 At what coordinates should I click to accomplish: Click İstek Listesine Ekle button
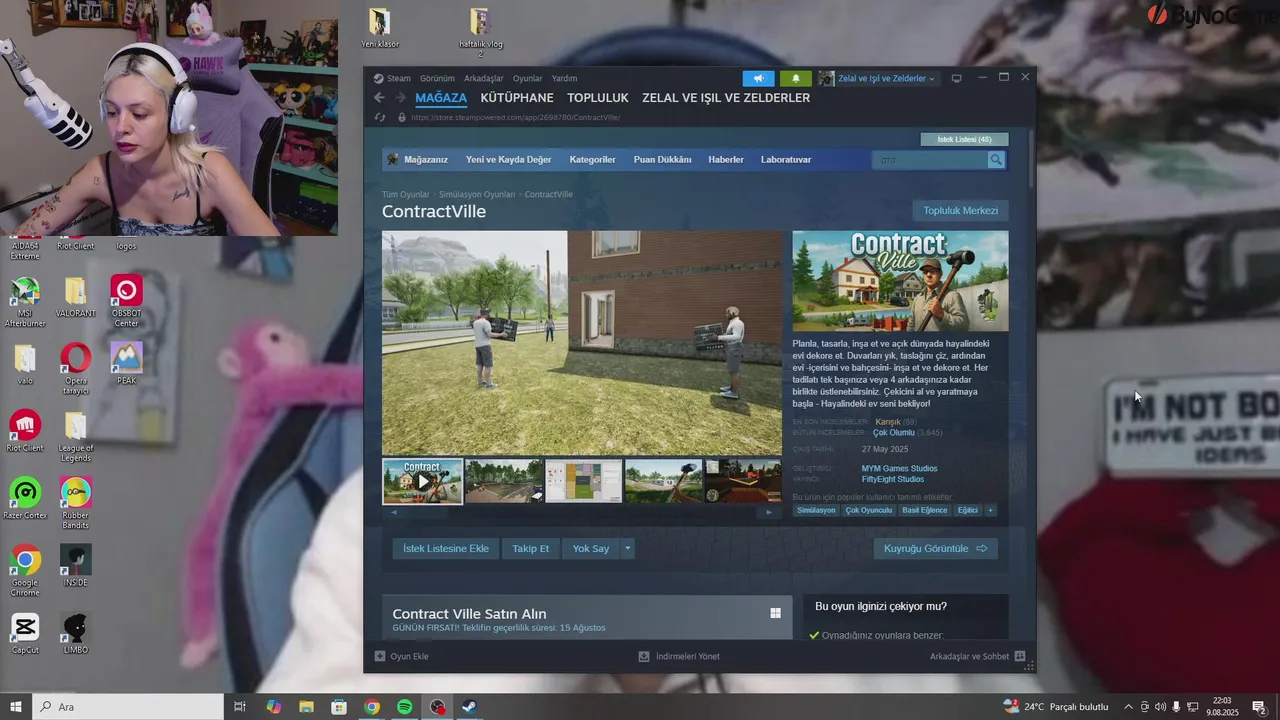click(x=446, y=548)
